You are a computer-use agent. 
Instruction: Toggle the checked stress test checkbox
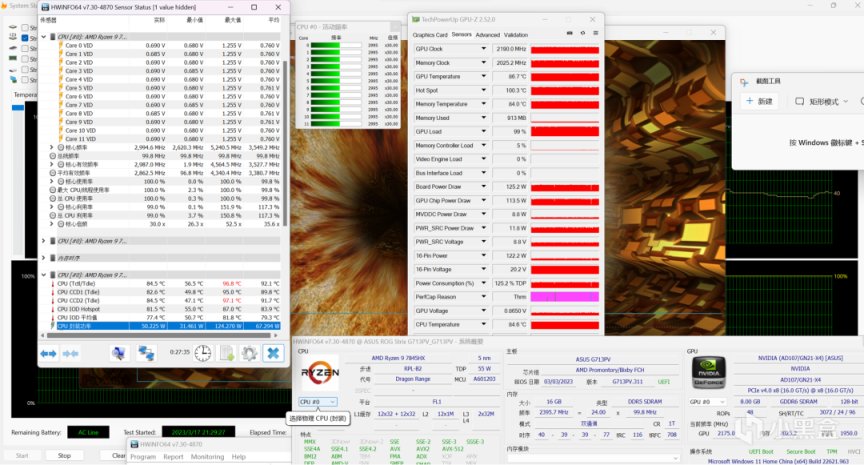pos(26,37)
